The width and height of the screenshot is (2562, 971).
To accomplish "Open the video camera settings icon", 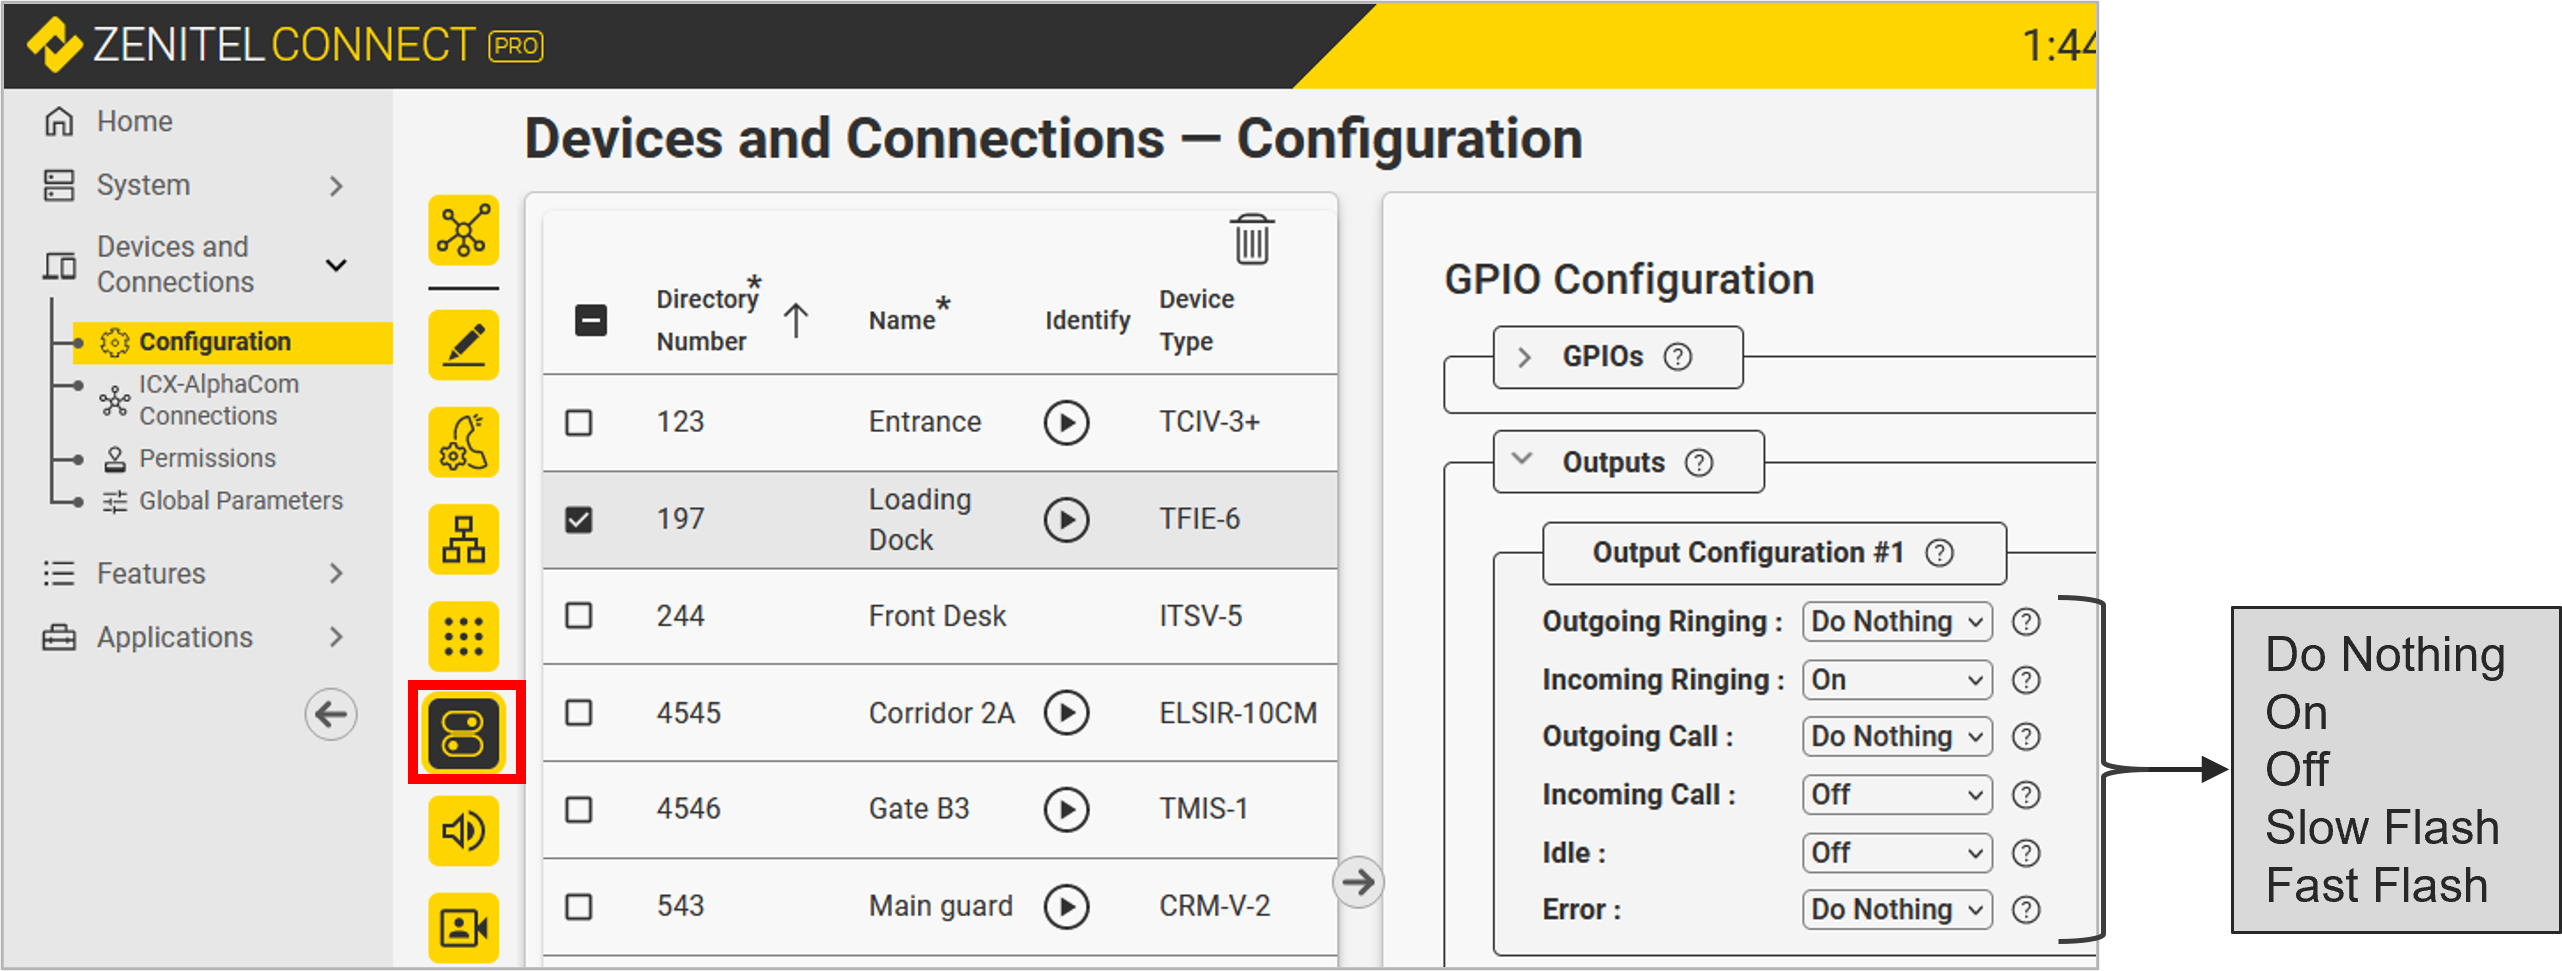I will pos(463,926).
